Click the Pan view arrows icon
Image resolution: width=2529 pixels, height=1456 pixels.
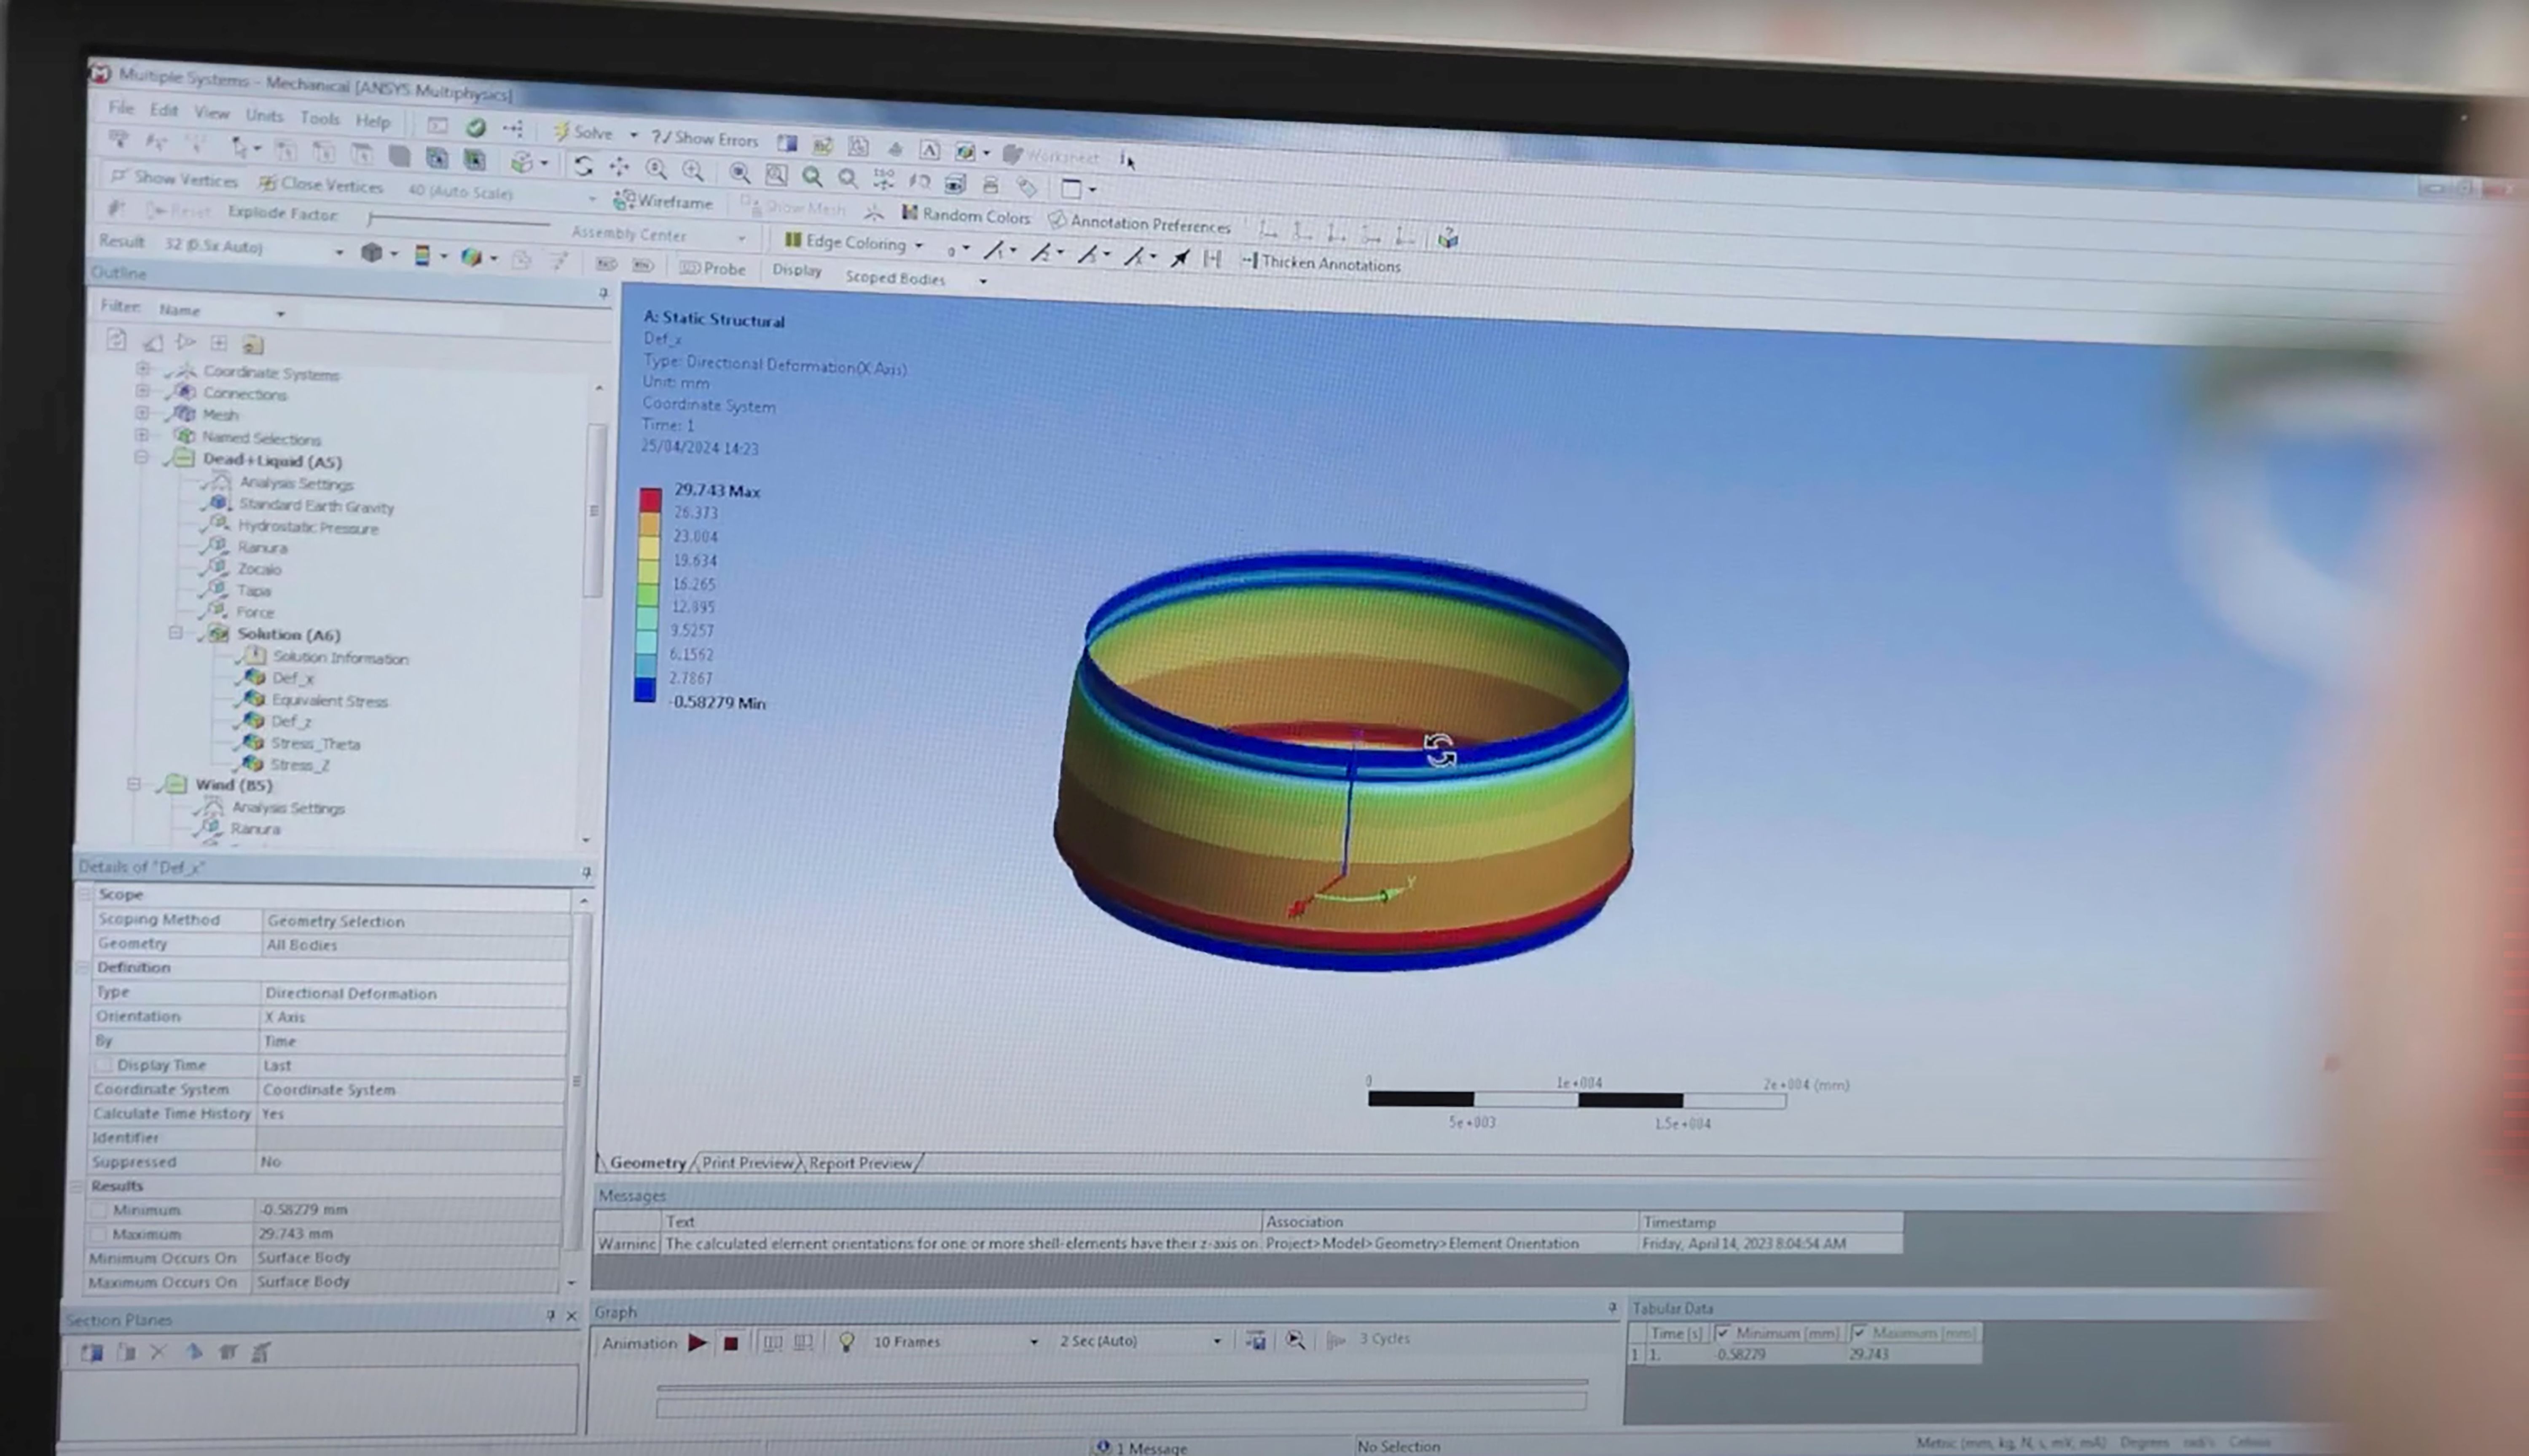[x=619, y=167]
